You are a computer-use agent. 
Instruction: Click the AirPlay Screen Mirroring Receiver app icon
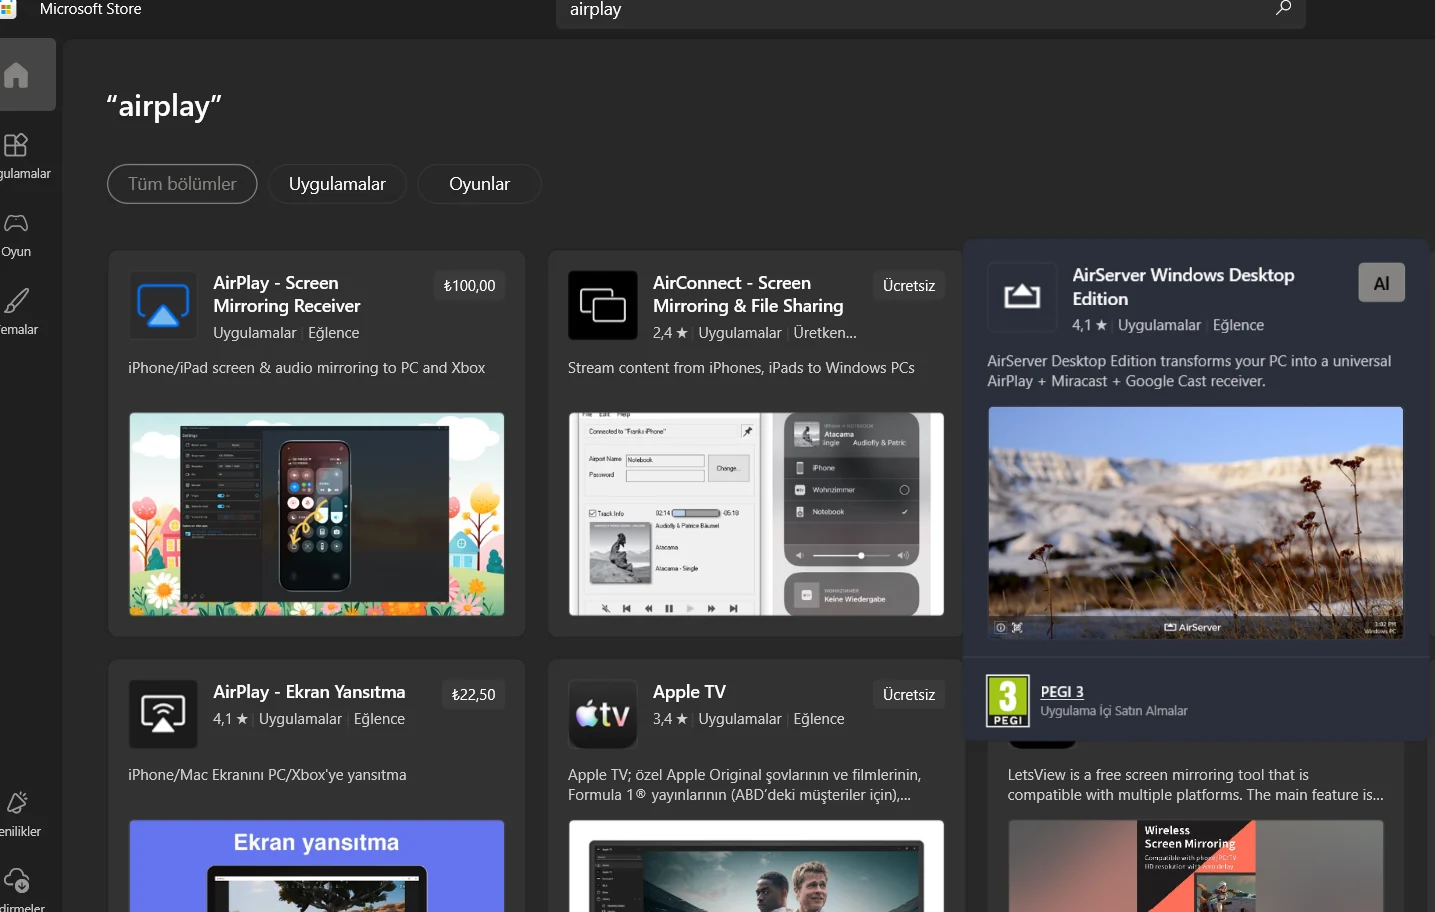point(163,305)
